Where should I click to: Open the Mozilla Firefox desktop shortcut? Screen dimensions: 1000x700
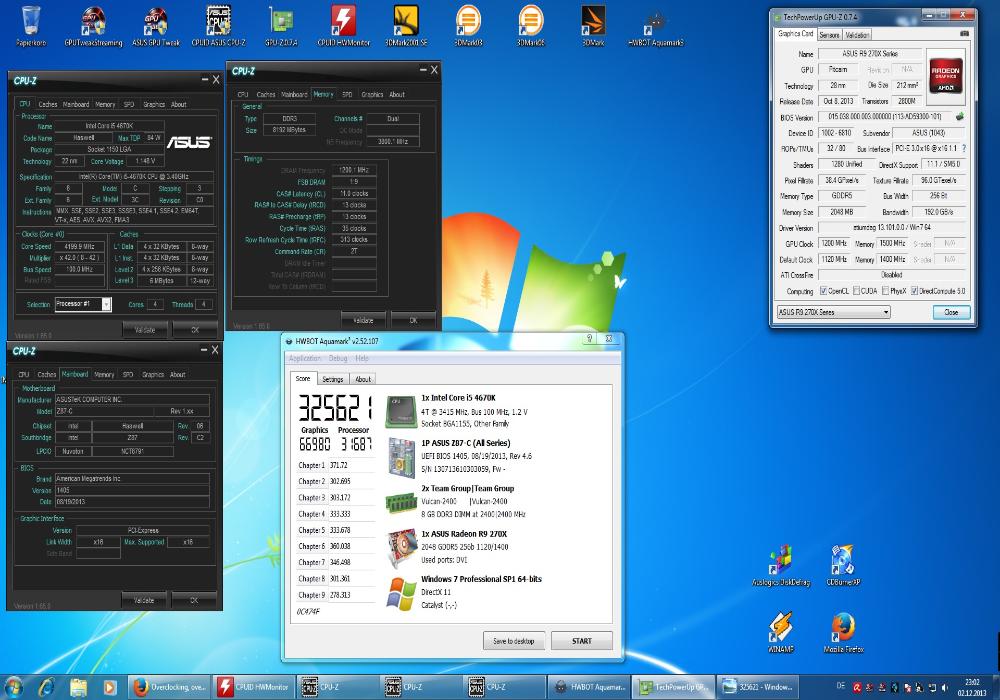click(843, 632)
